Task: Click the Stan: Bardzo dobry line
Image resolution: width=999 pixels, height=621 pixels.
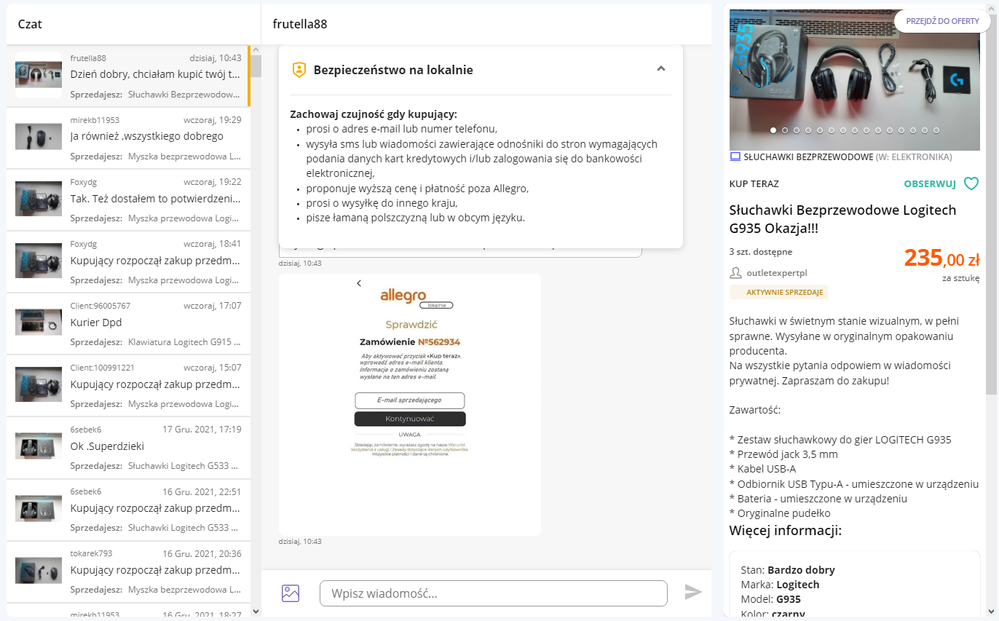Action: point(787,570)
